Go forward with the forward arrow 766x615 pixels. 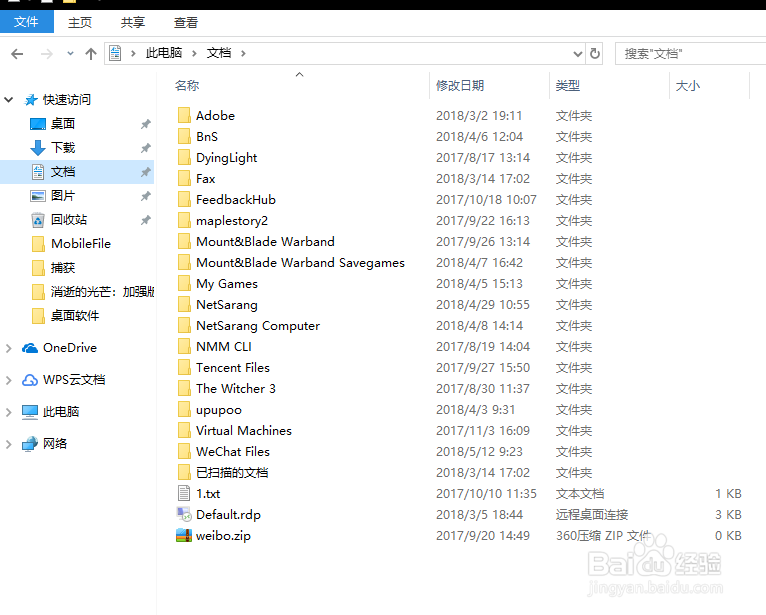coord(46,54)
